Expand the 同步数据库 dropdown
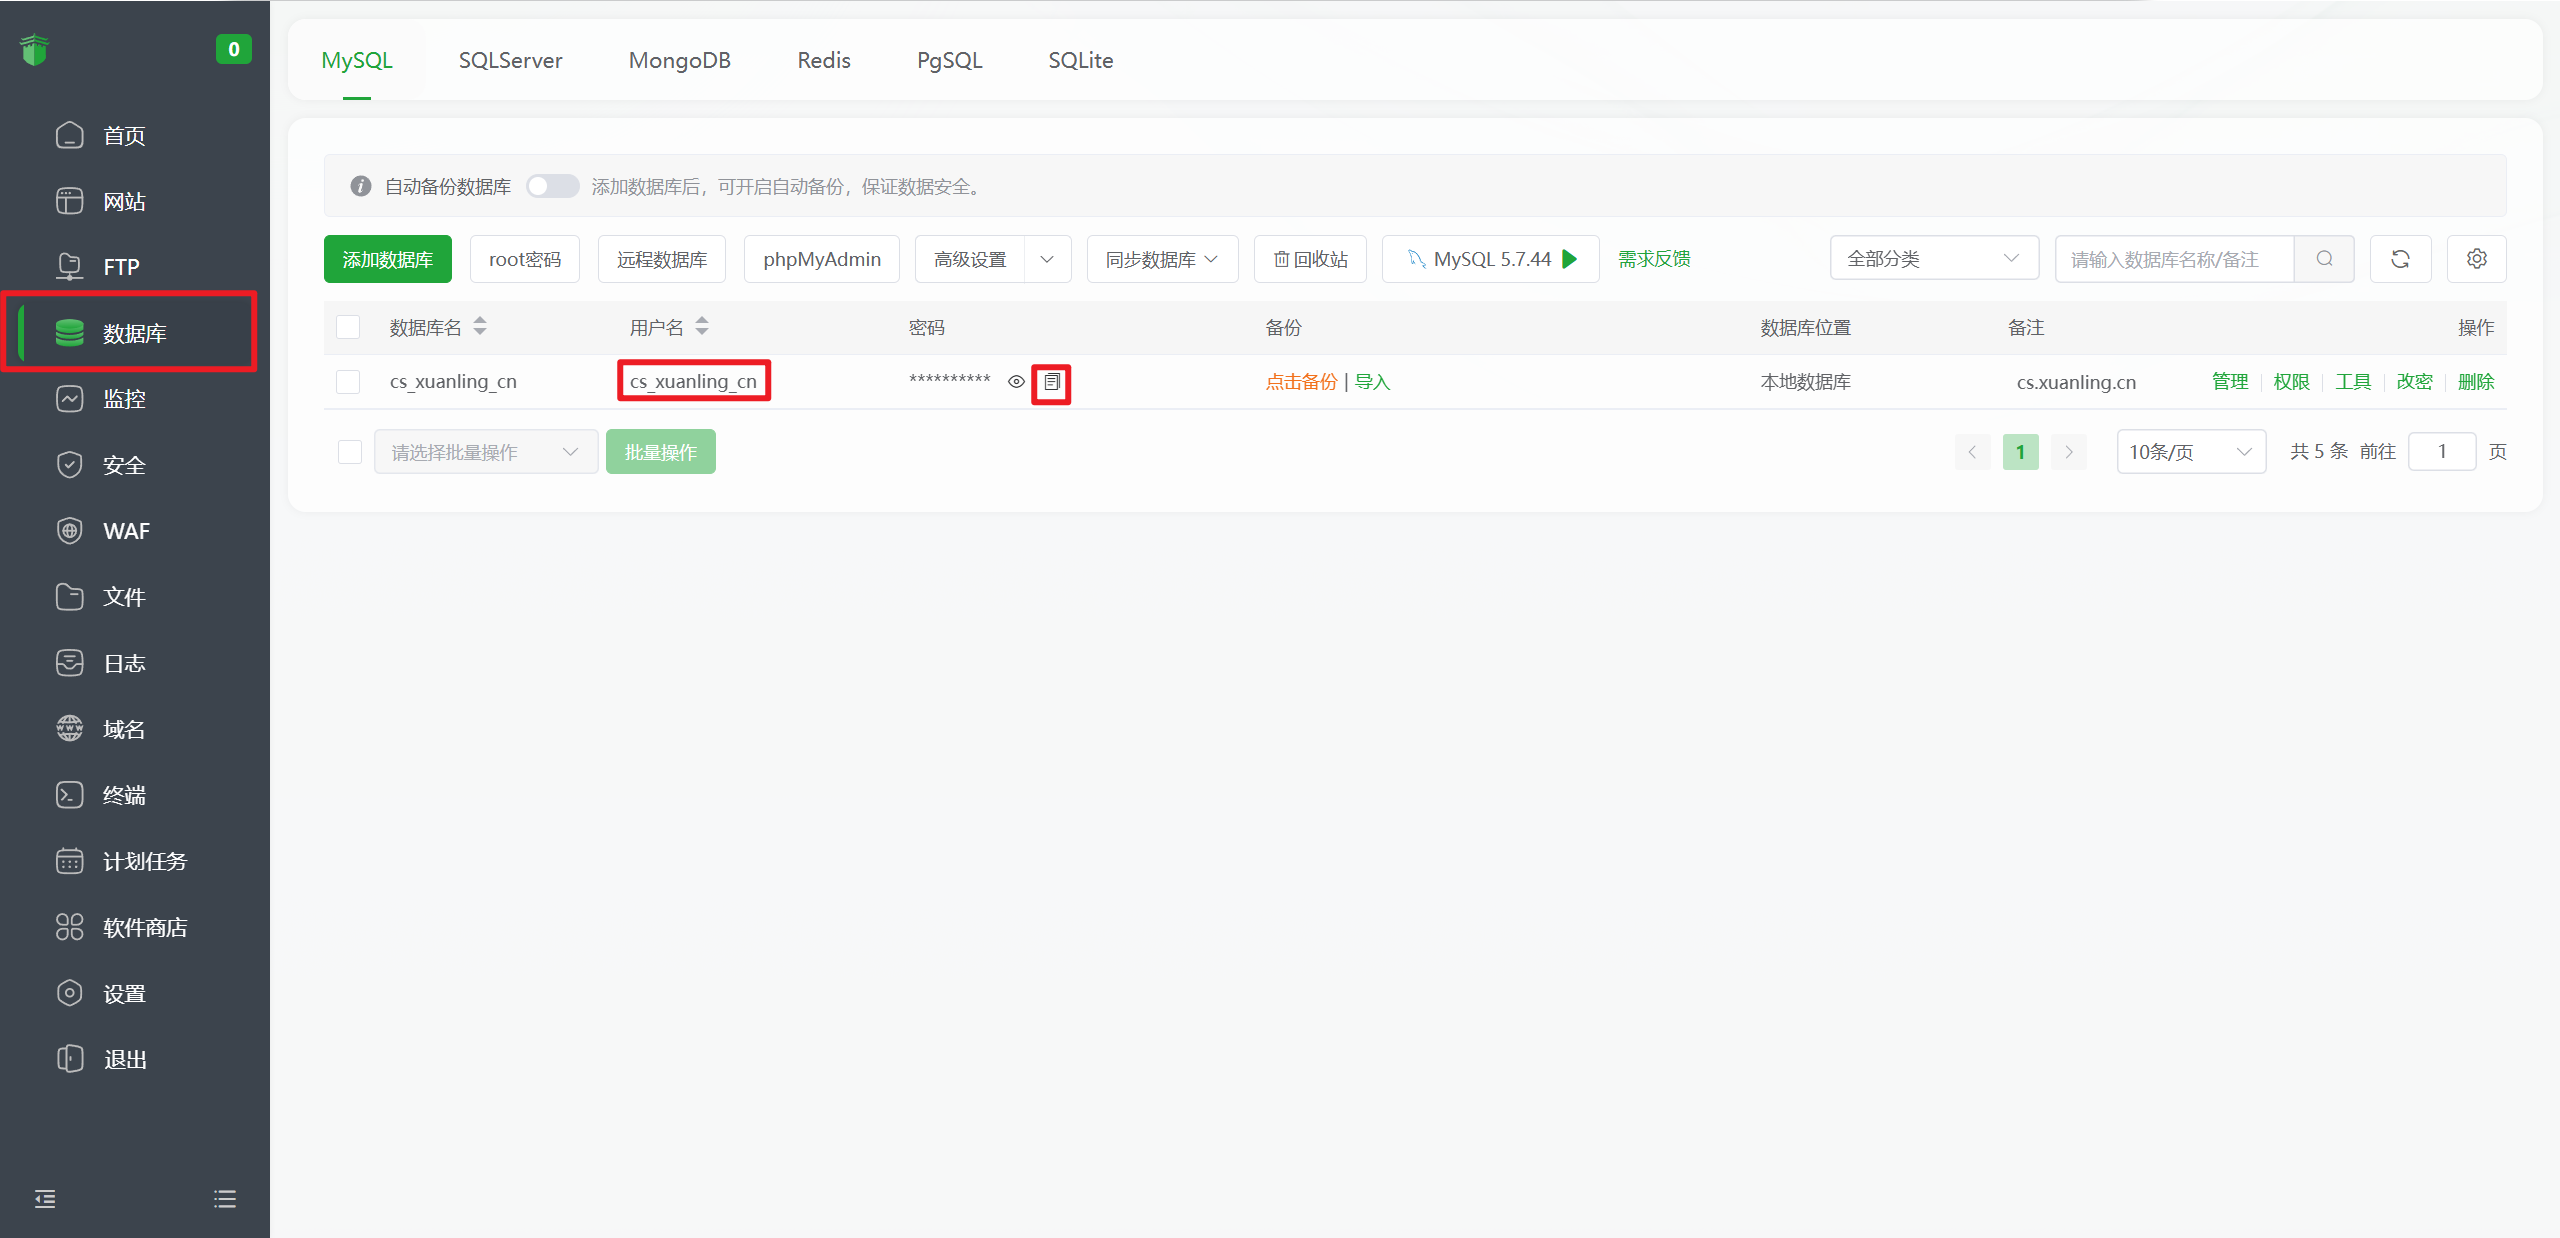This screenshot has width=2560, height=1238. [x=1162, y=259]
